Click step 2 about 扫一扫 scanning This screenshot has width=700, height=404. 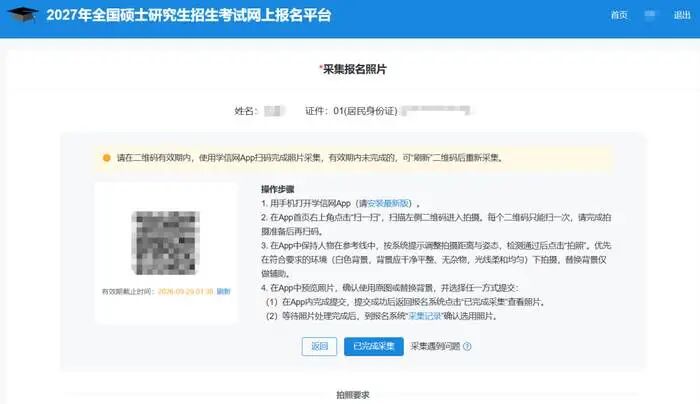point(436,225)
